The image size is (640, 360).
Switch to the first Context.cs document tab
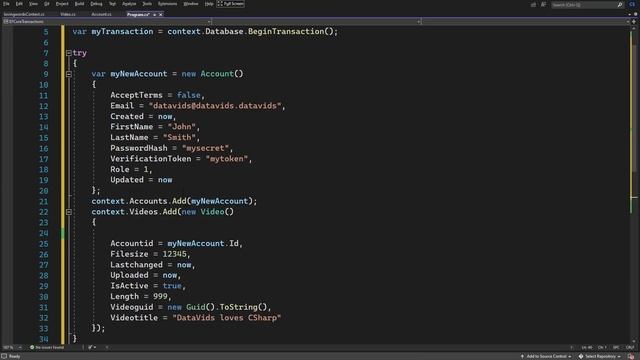24,14
